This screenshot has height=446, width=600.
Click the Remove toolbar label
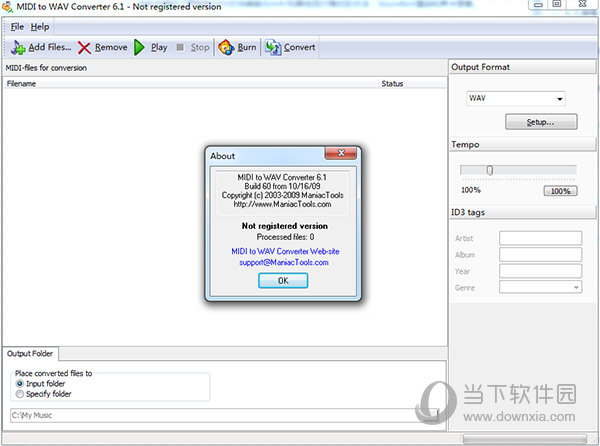tap(111, 47)
